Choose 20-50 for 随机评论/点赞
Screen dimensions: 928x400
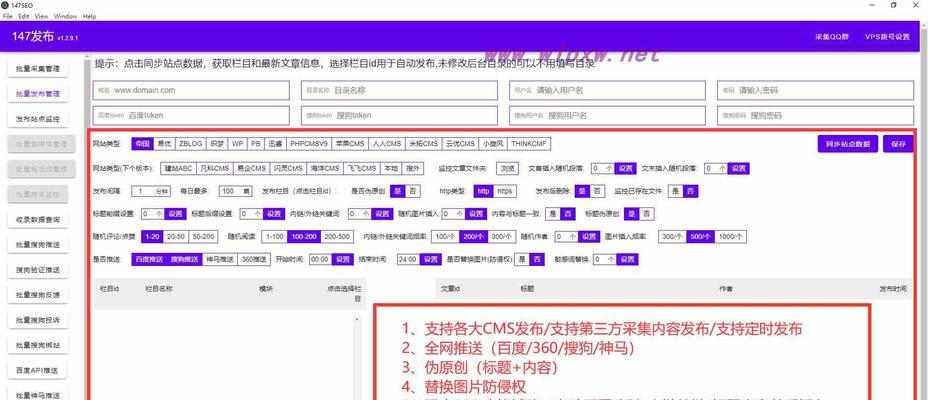pyautogui.click(x=175, y=237)
